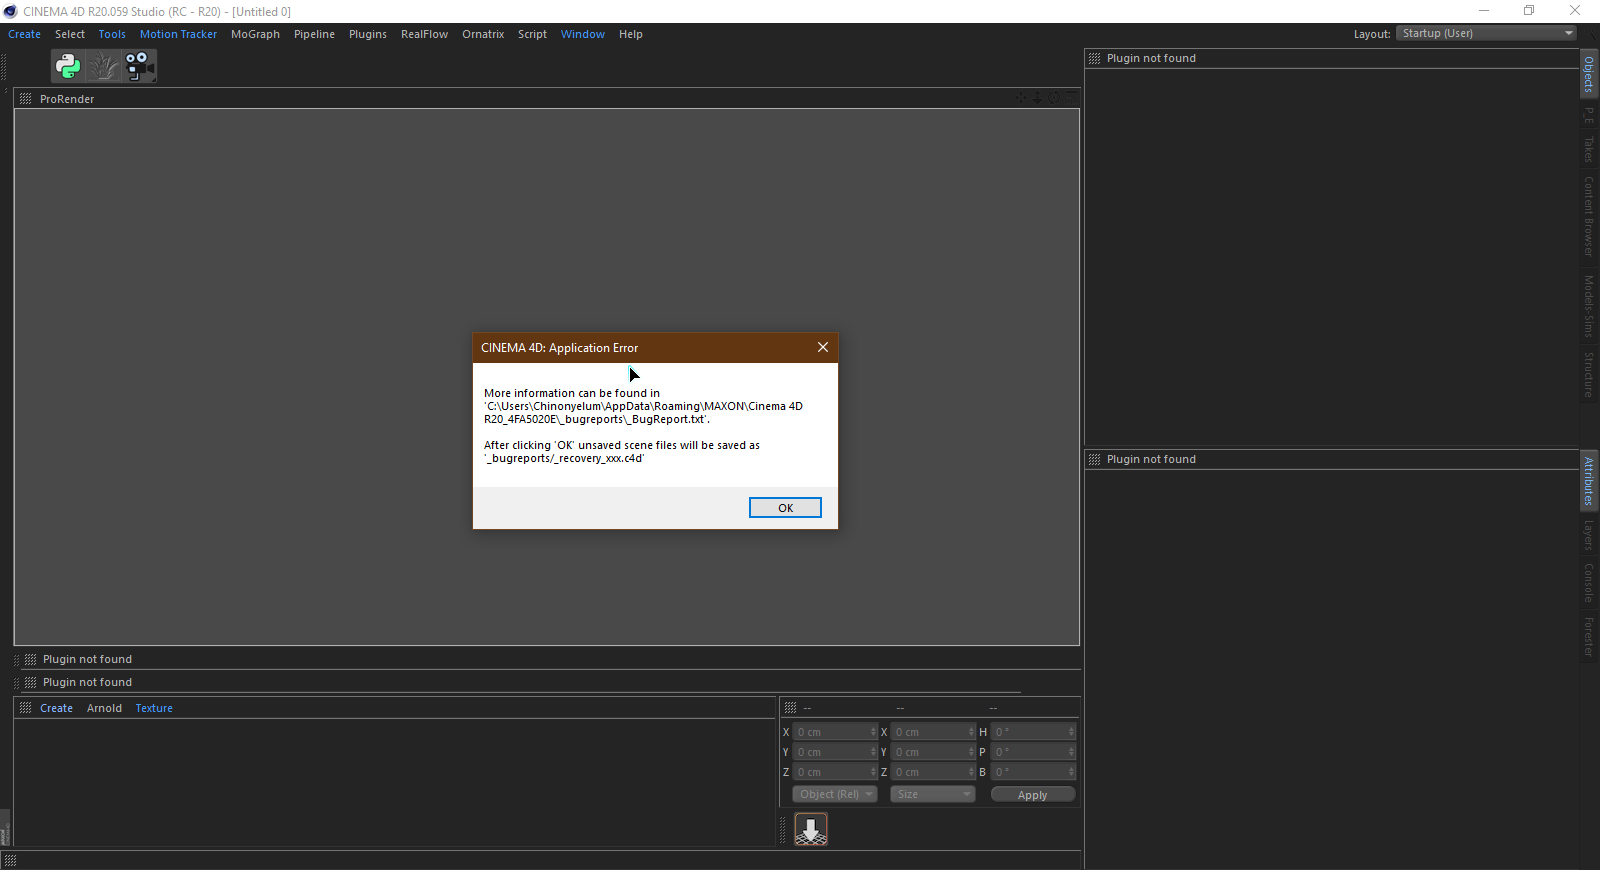Switch to the Objects side tab
This screenshot has height=870, width=1600.
pos(1589,74)
